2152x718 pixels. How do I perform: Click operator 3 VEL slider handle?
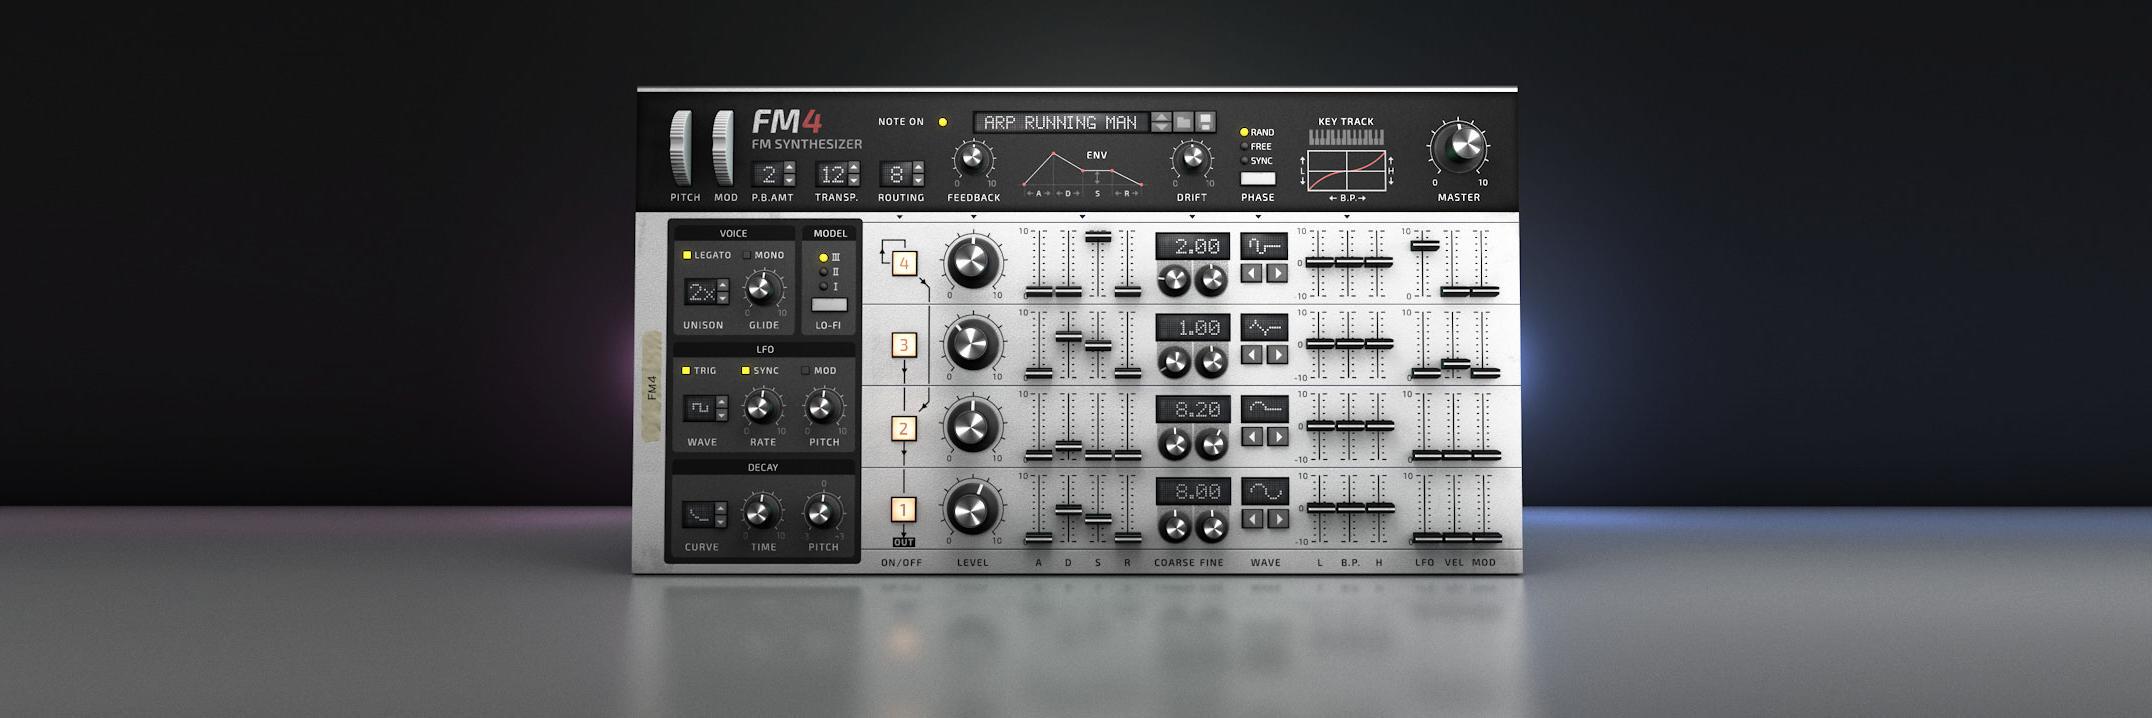pyautogui.click(x=1455, y=363)
